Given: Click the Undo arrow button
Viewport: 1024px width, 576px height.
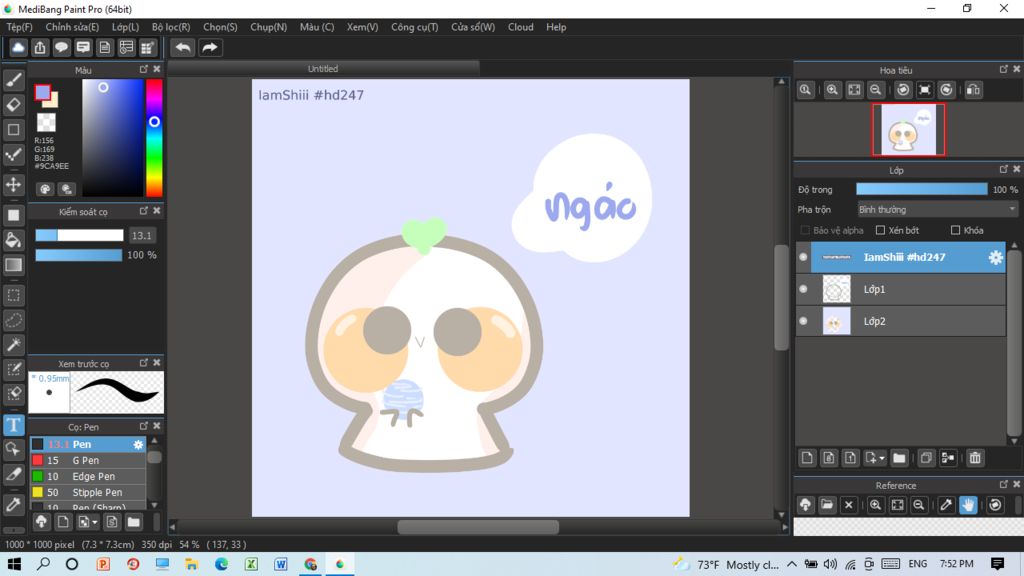Looking at the screenshot, I should [183, 48].
